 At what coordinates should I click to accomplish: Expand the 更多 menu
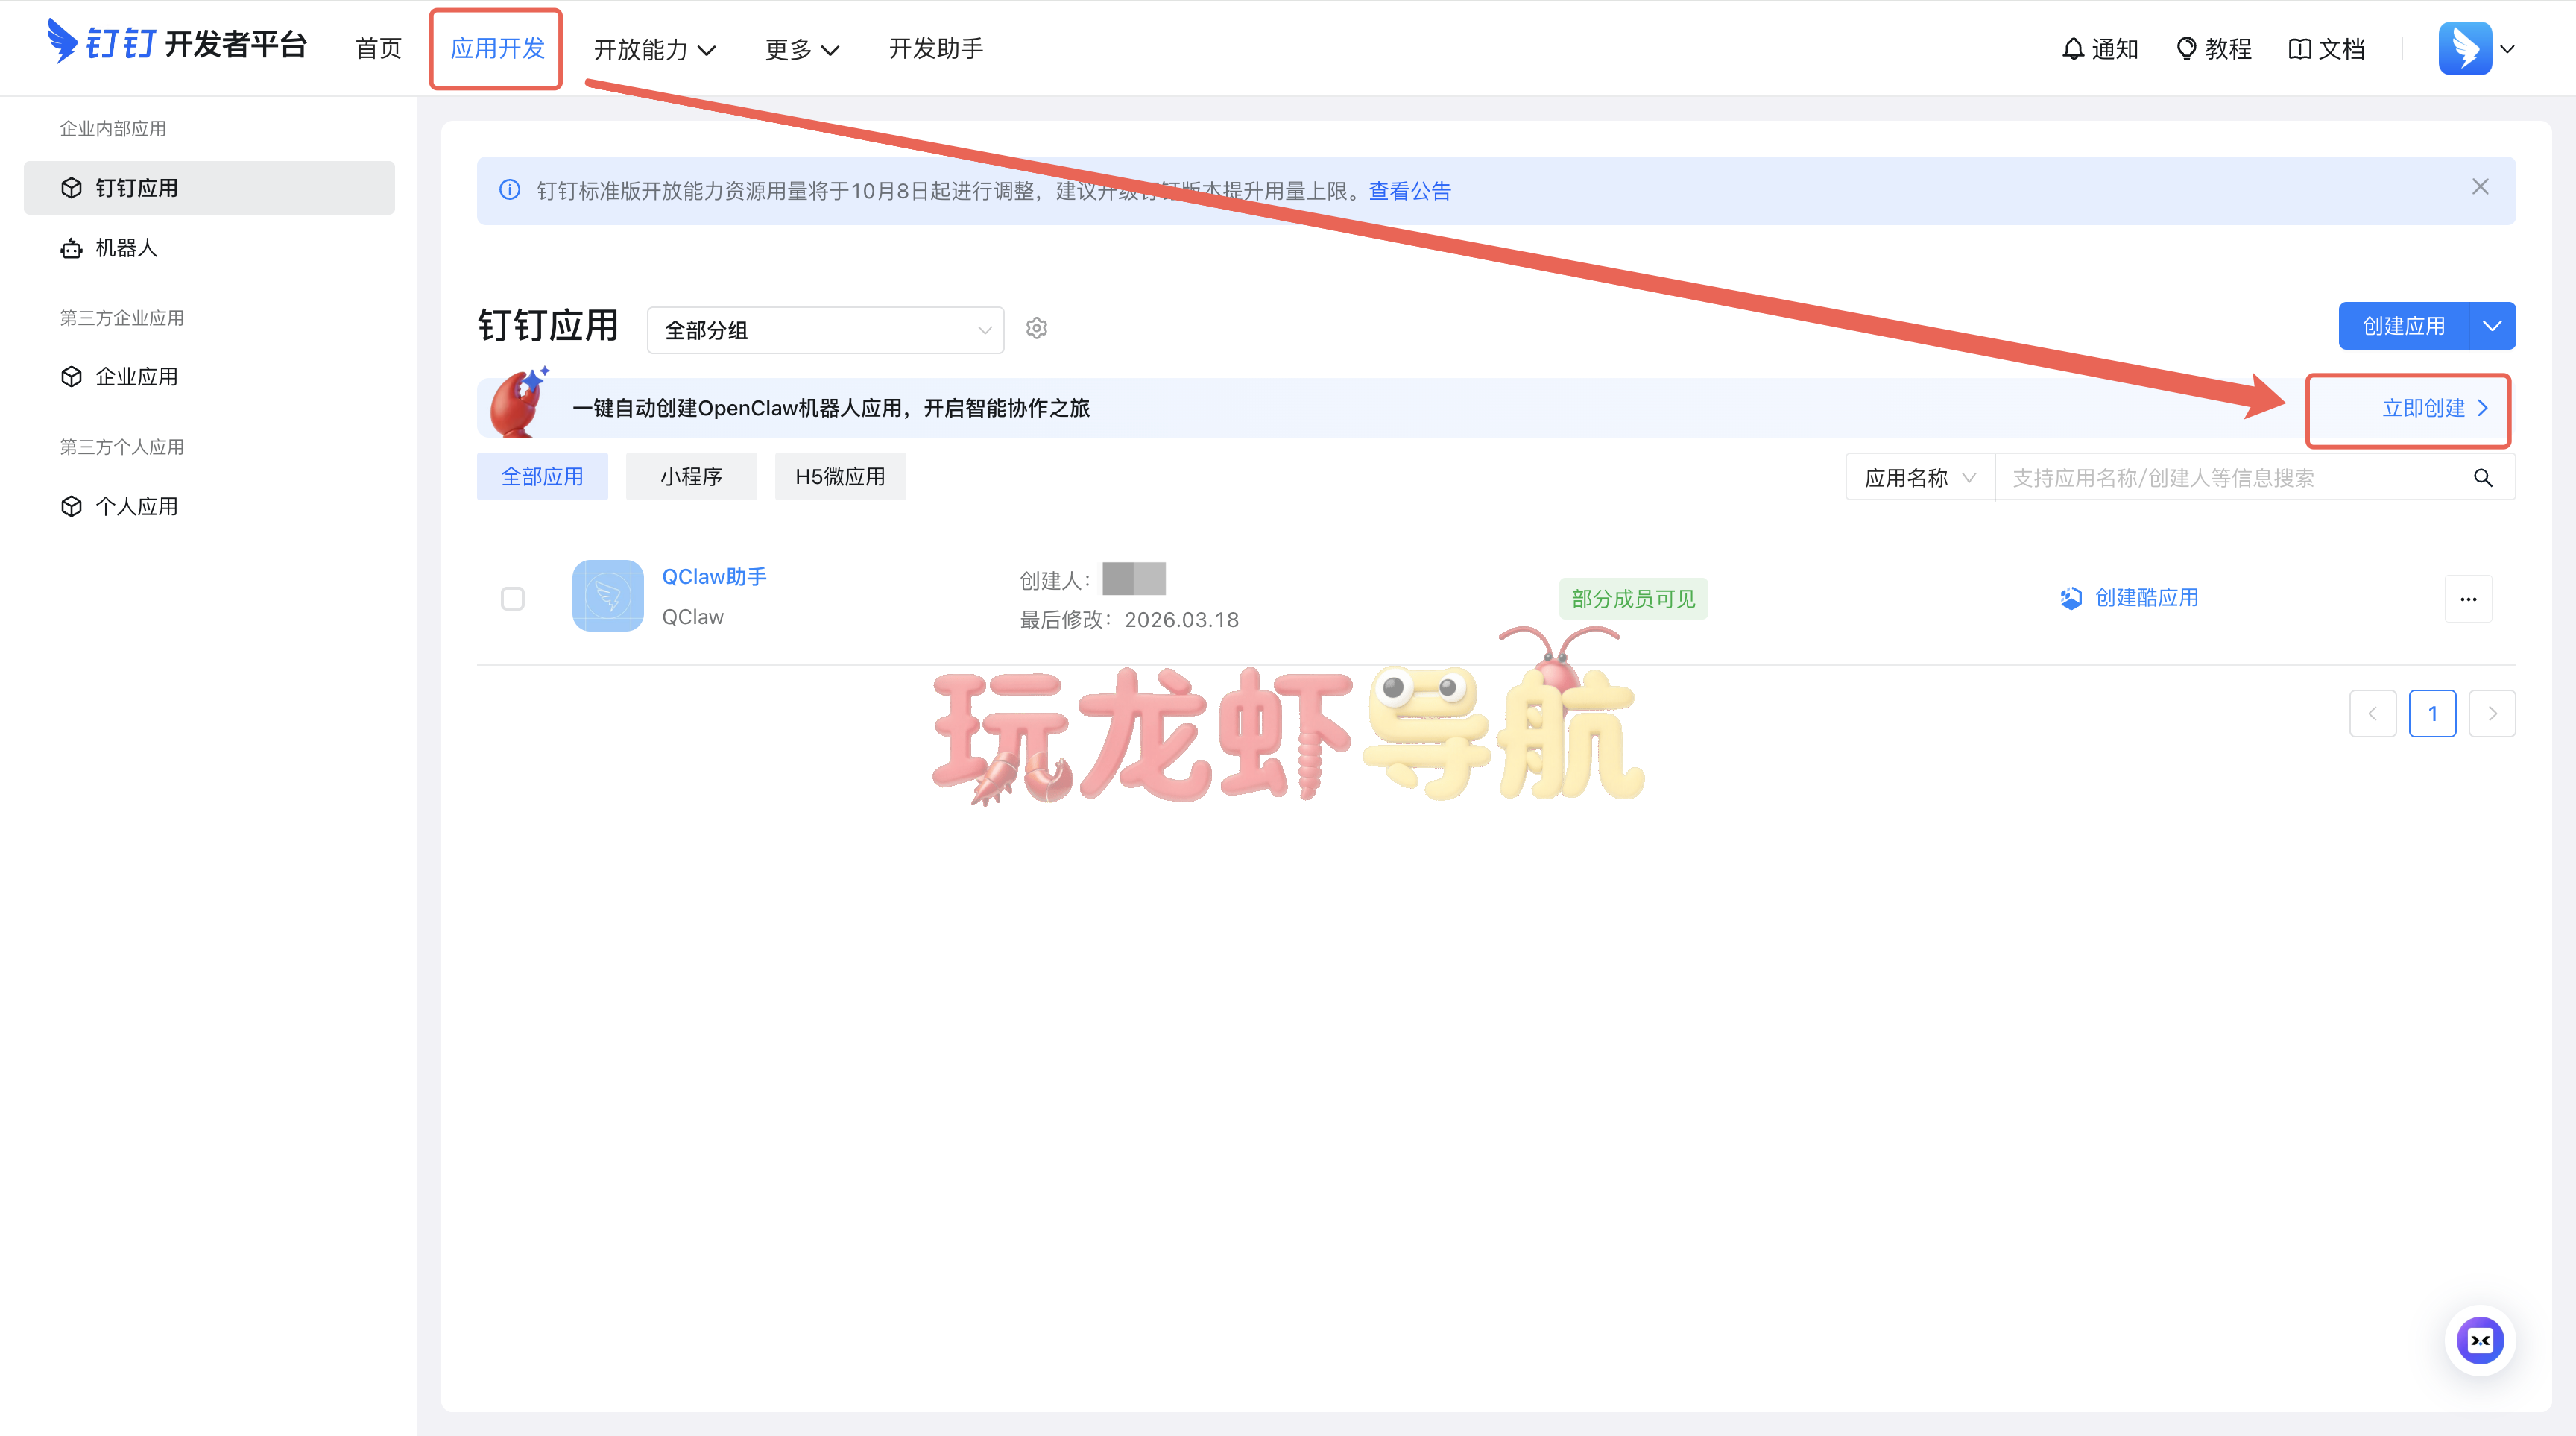pyautogui.click(x=802, y=49)
